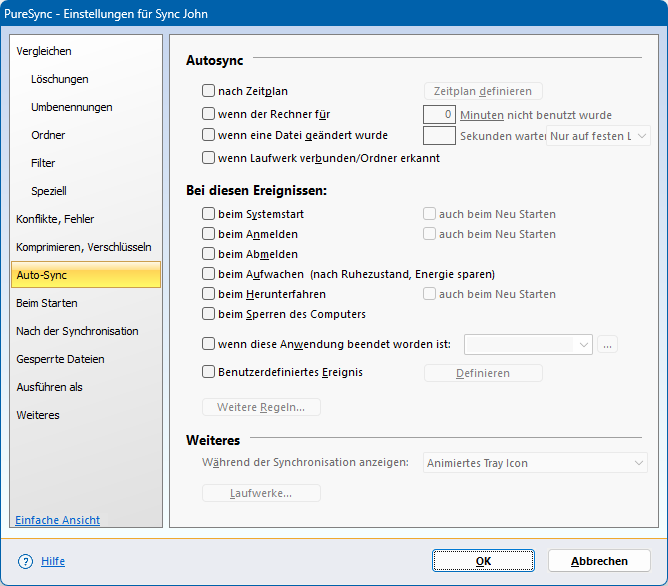The width and height of the screenshot is (668, 586).
Task: Enable 'beim Sperren des Computers'
Action: [208, 313]
